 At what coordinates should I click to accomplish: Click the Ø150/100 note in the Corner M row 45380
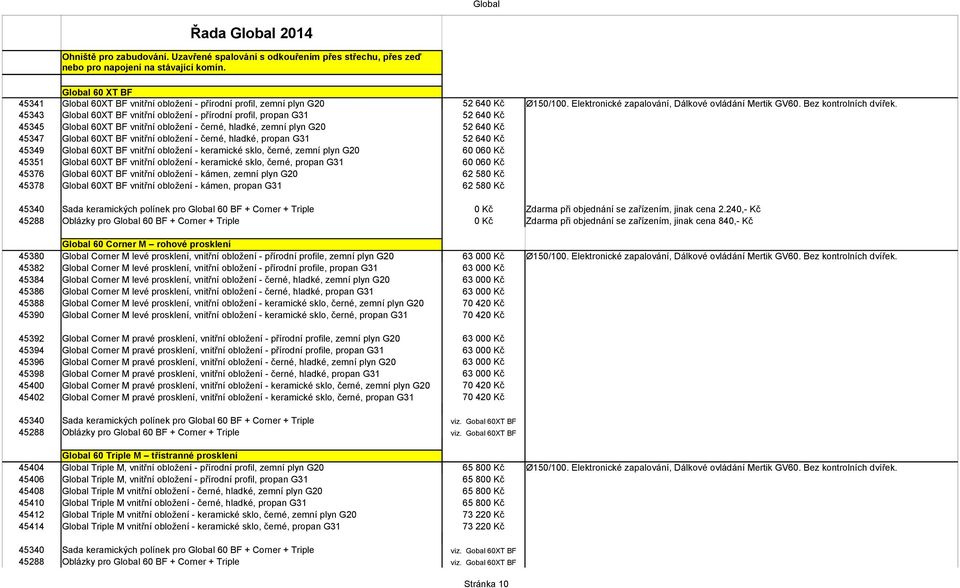click(x=711, y=257)
